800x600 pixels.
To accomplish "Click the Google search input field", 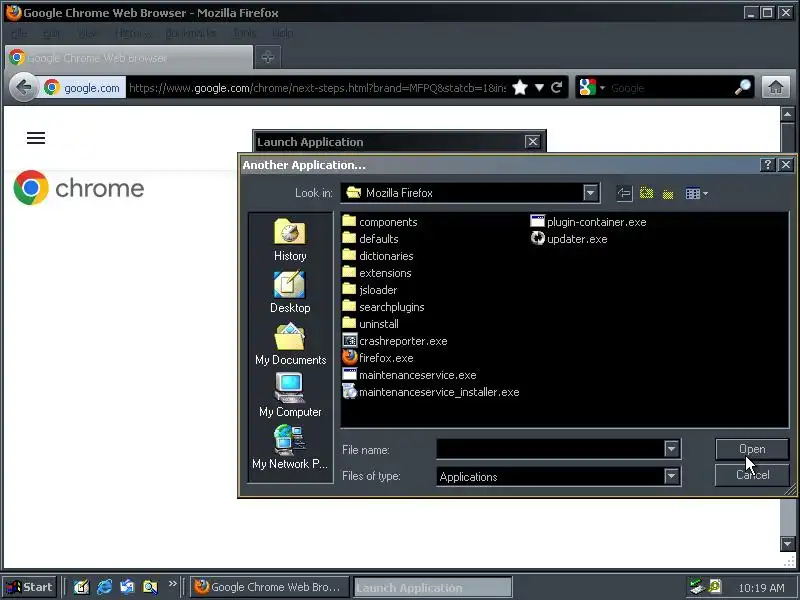I will [x=670, y=88].
